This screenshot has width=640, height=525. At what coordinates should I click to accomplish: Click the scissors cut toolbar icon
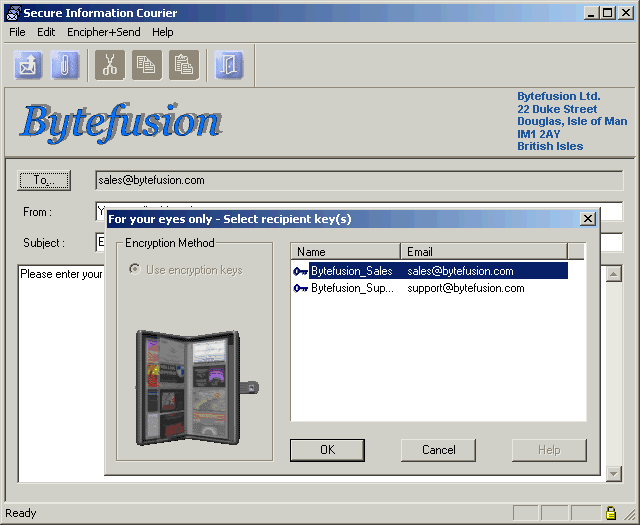pyautogui.click(x=110, y=65)
